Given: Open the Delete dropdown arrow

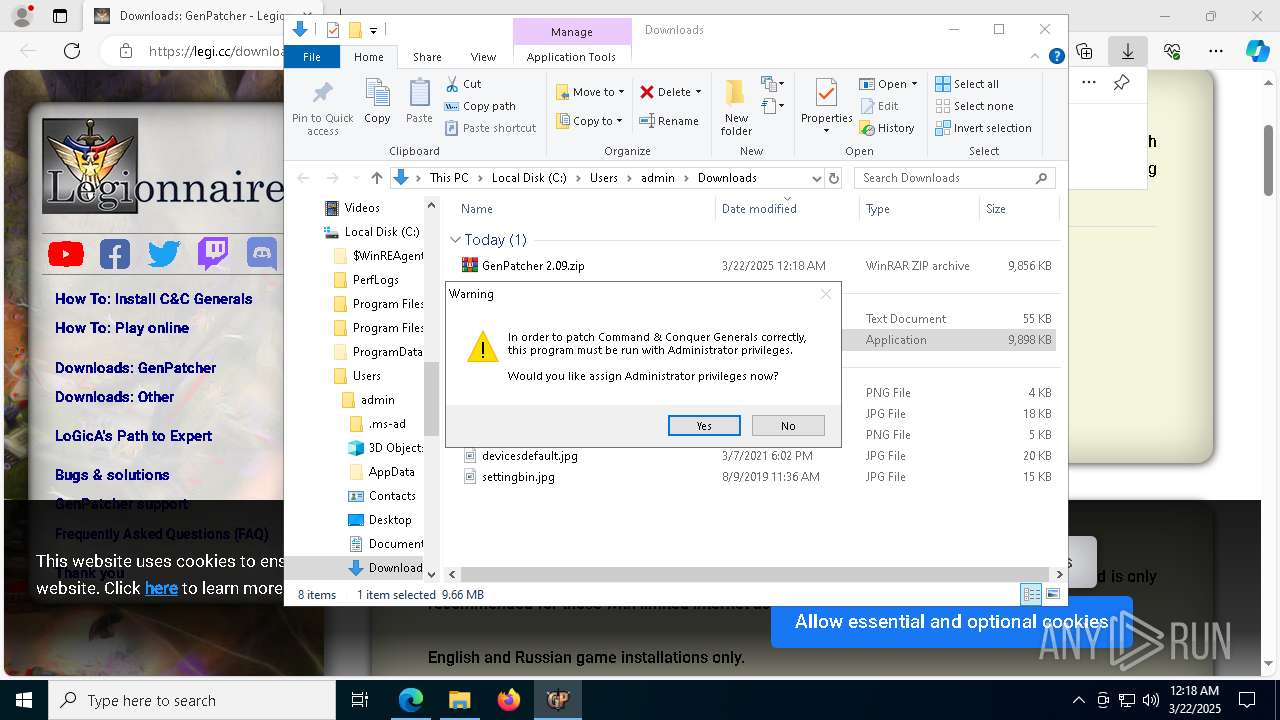Looking at the screenshot, I should pyautogui.click(x=698, y=92).
